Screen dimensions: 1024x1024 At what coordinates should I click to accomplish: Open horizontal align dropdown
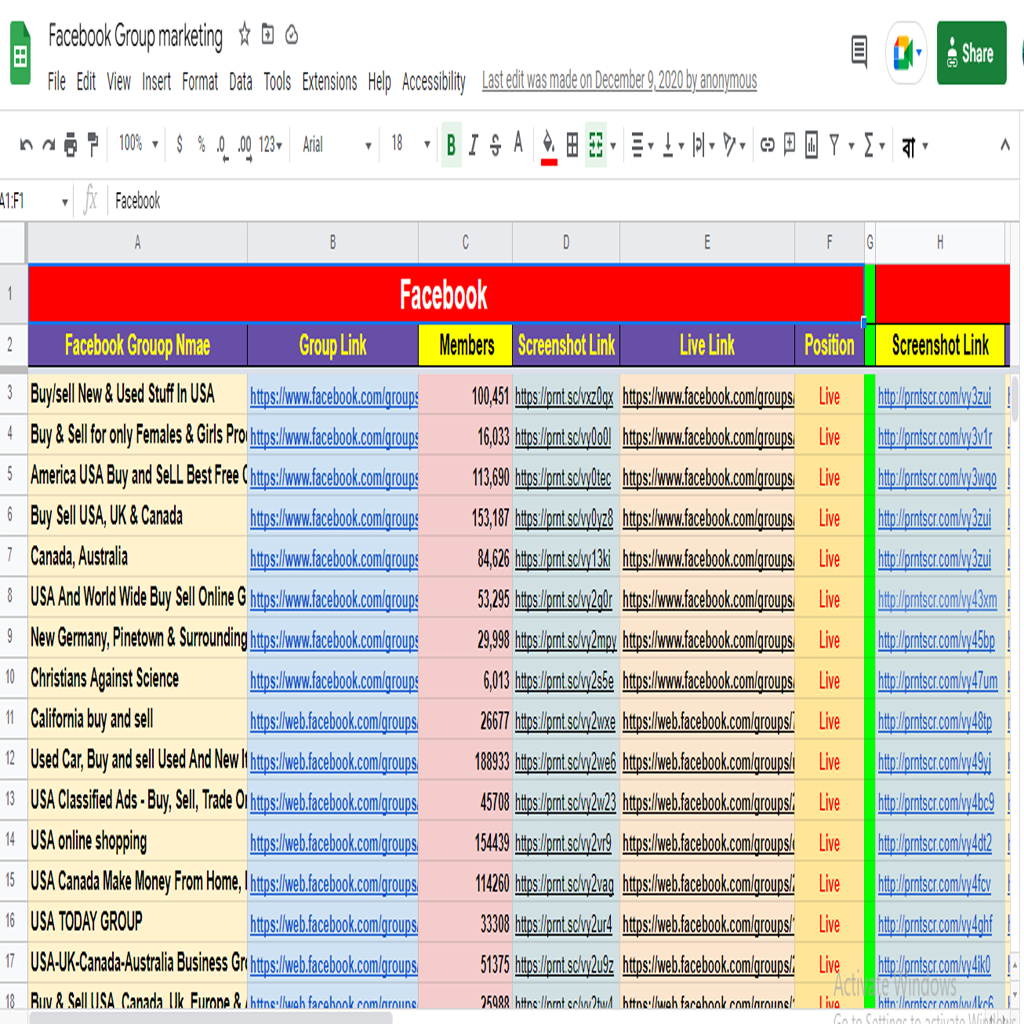tap(643, 145)
